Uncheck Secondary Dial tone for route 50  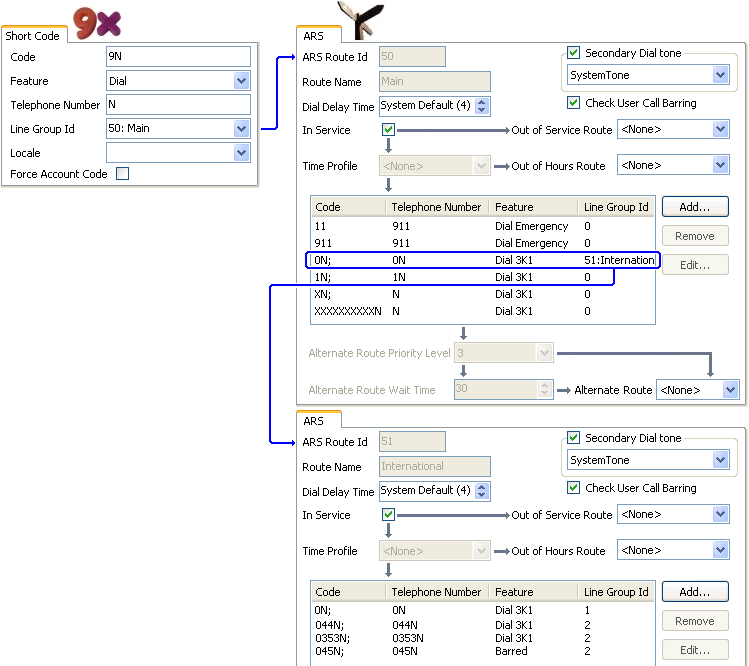(573, 53)
